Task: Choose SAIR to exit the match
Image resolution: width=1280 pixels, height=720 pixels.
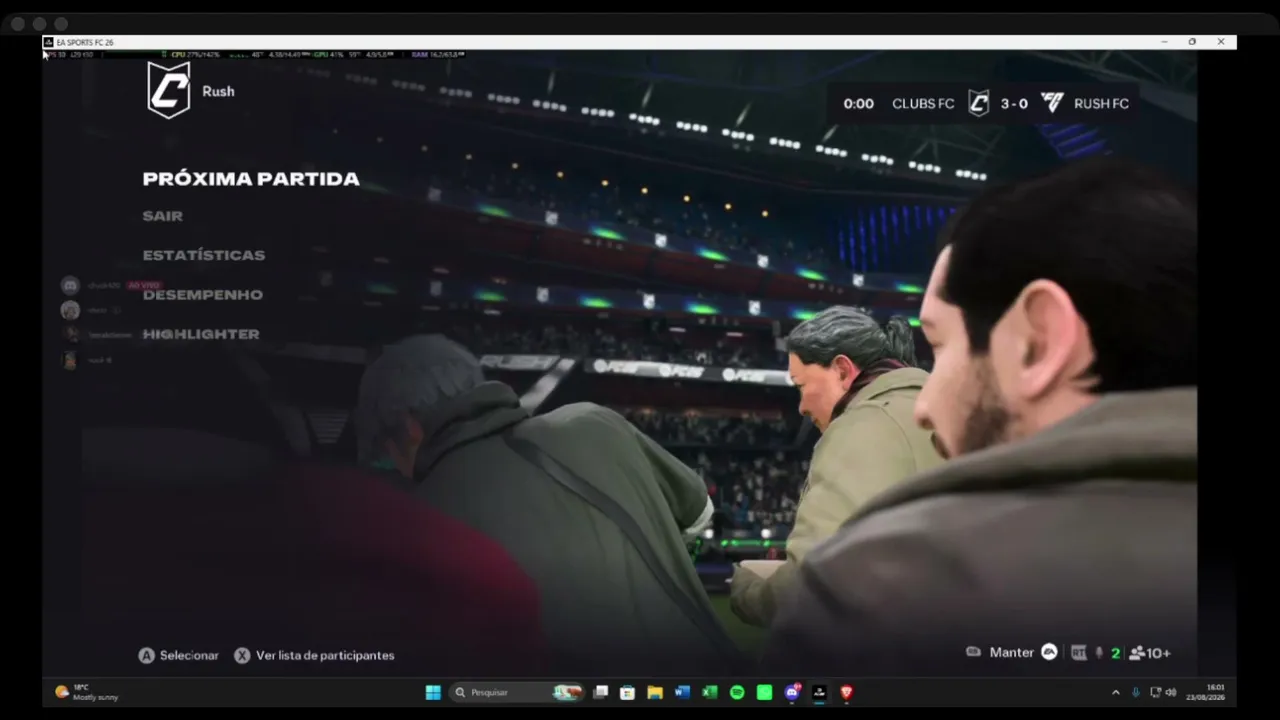Action: coord(162,216)
